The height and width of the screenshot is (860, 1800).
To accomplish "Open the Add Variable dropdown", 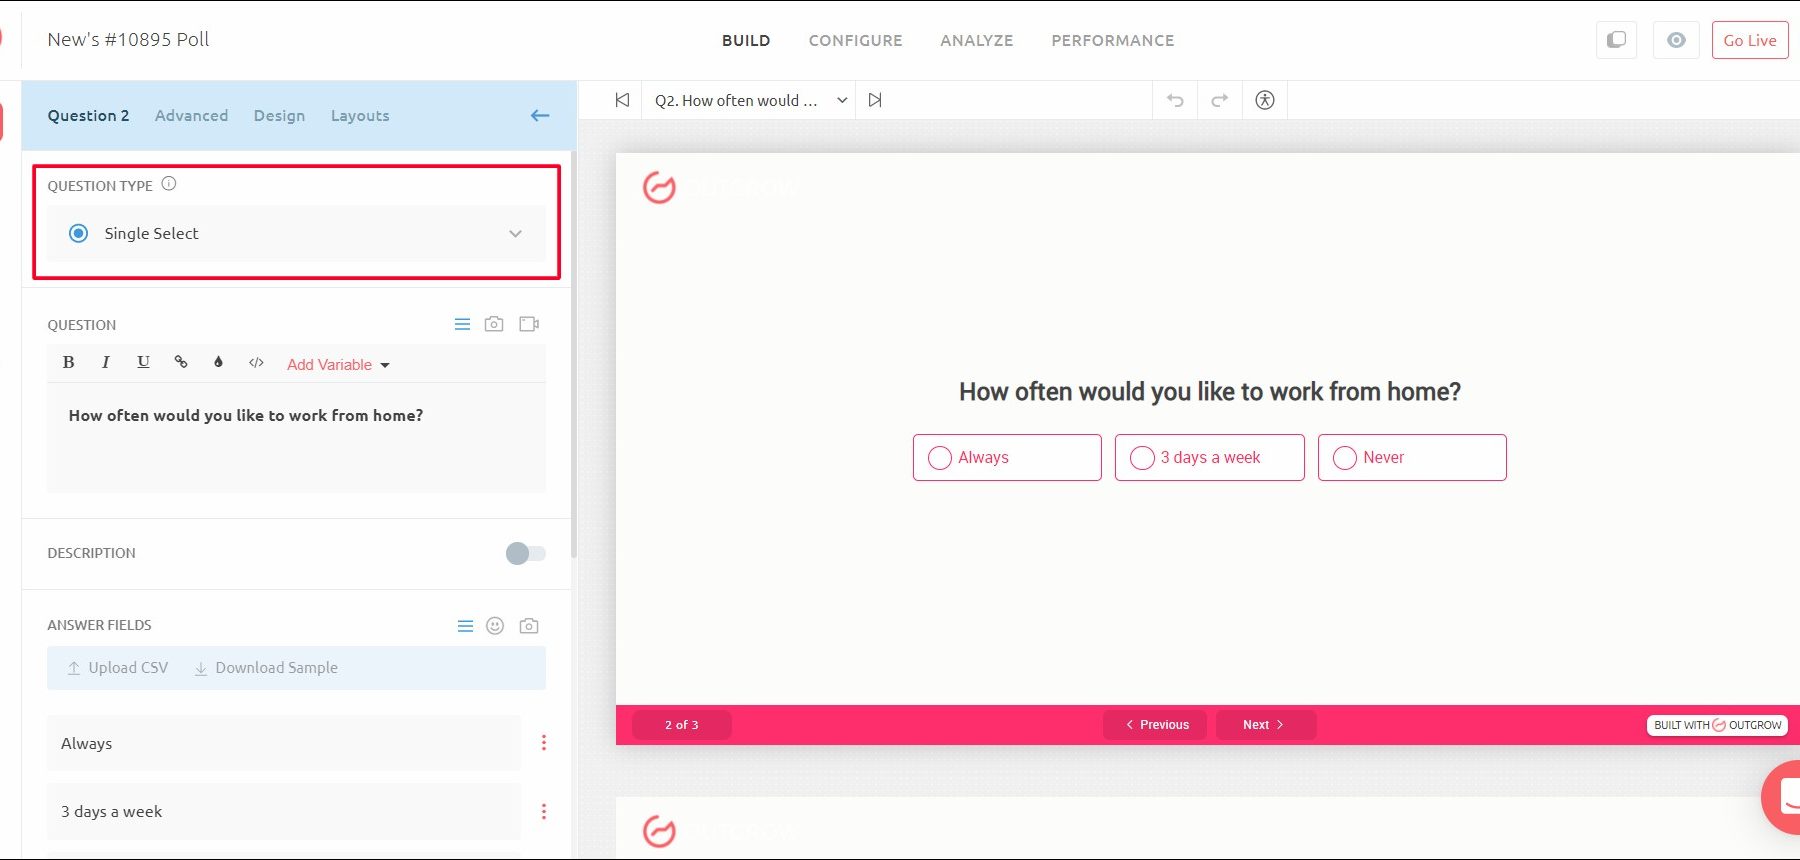I will pyautogui.click(x=338, y=365).
